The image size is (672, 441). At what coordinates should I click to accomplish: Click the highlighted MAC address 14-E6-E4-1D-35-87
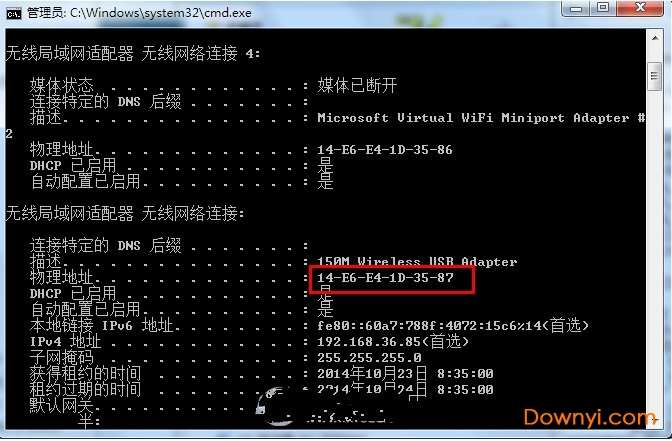point(385,278)
